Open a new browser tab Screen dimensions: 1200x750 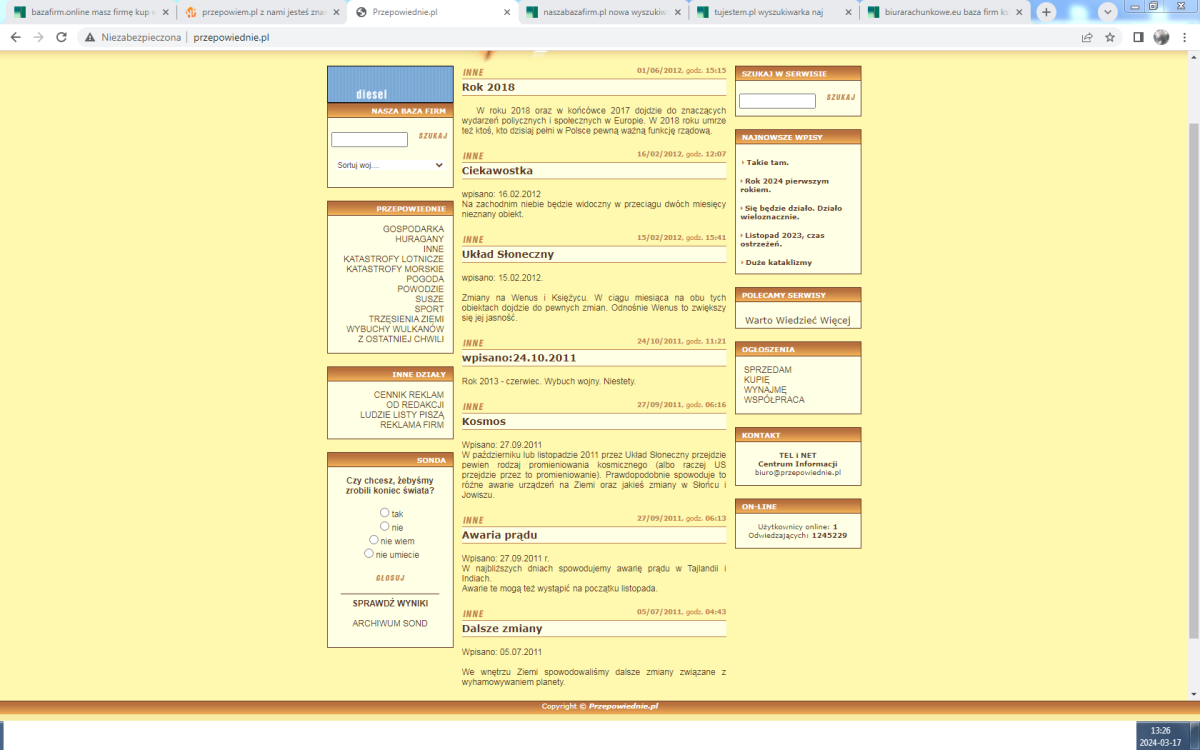[x=1046, y=12]
